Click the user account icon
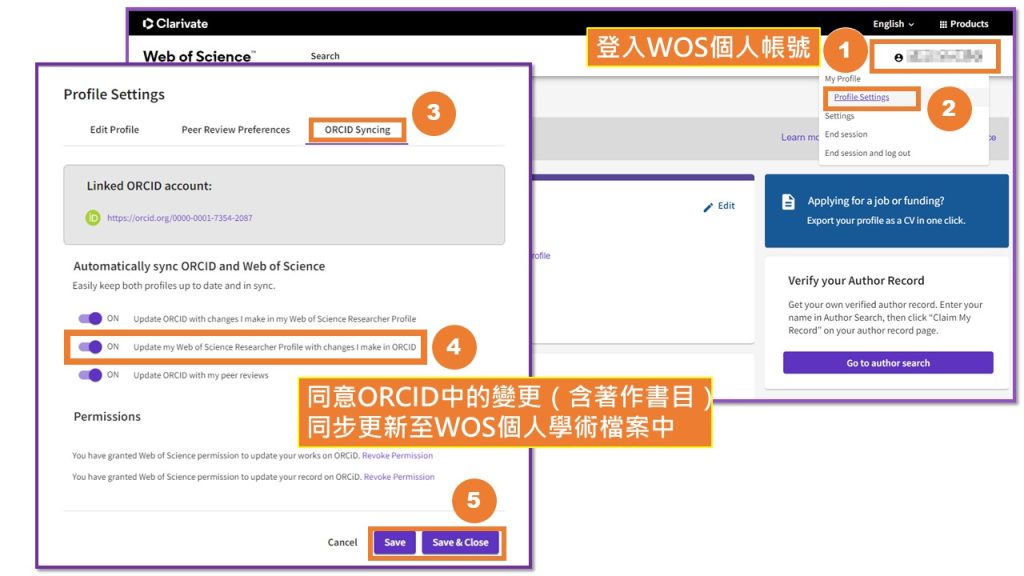 pyautogui.click(x=899, y=57)
